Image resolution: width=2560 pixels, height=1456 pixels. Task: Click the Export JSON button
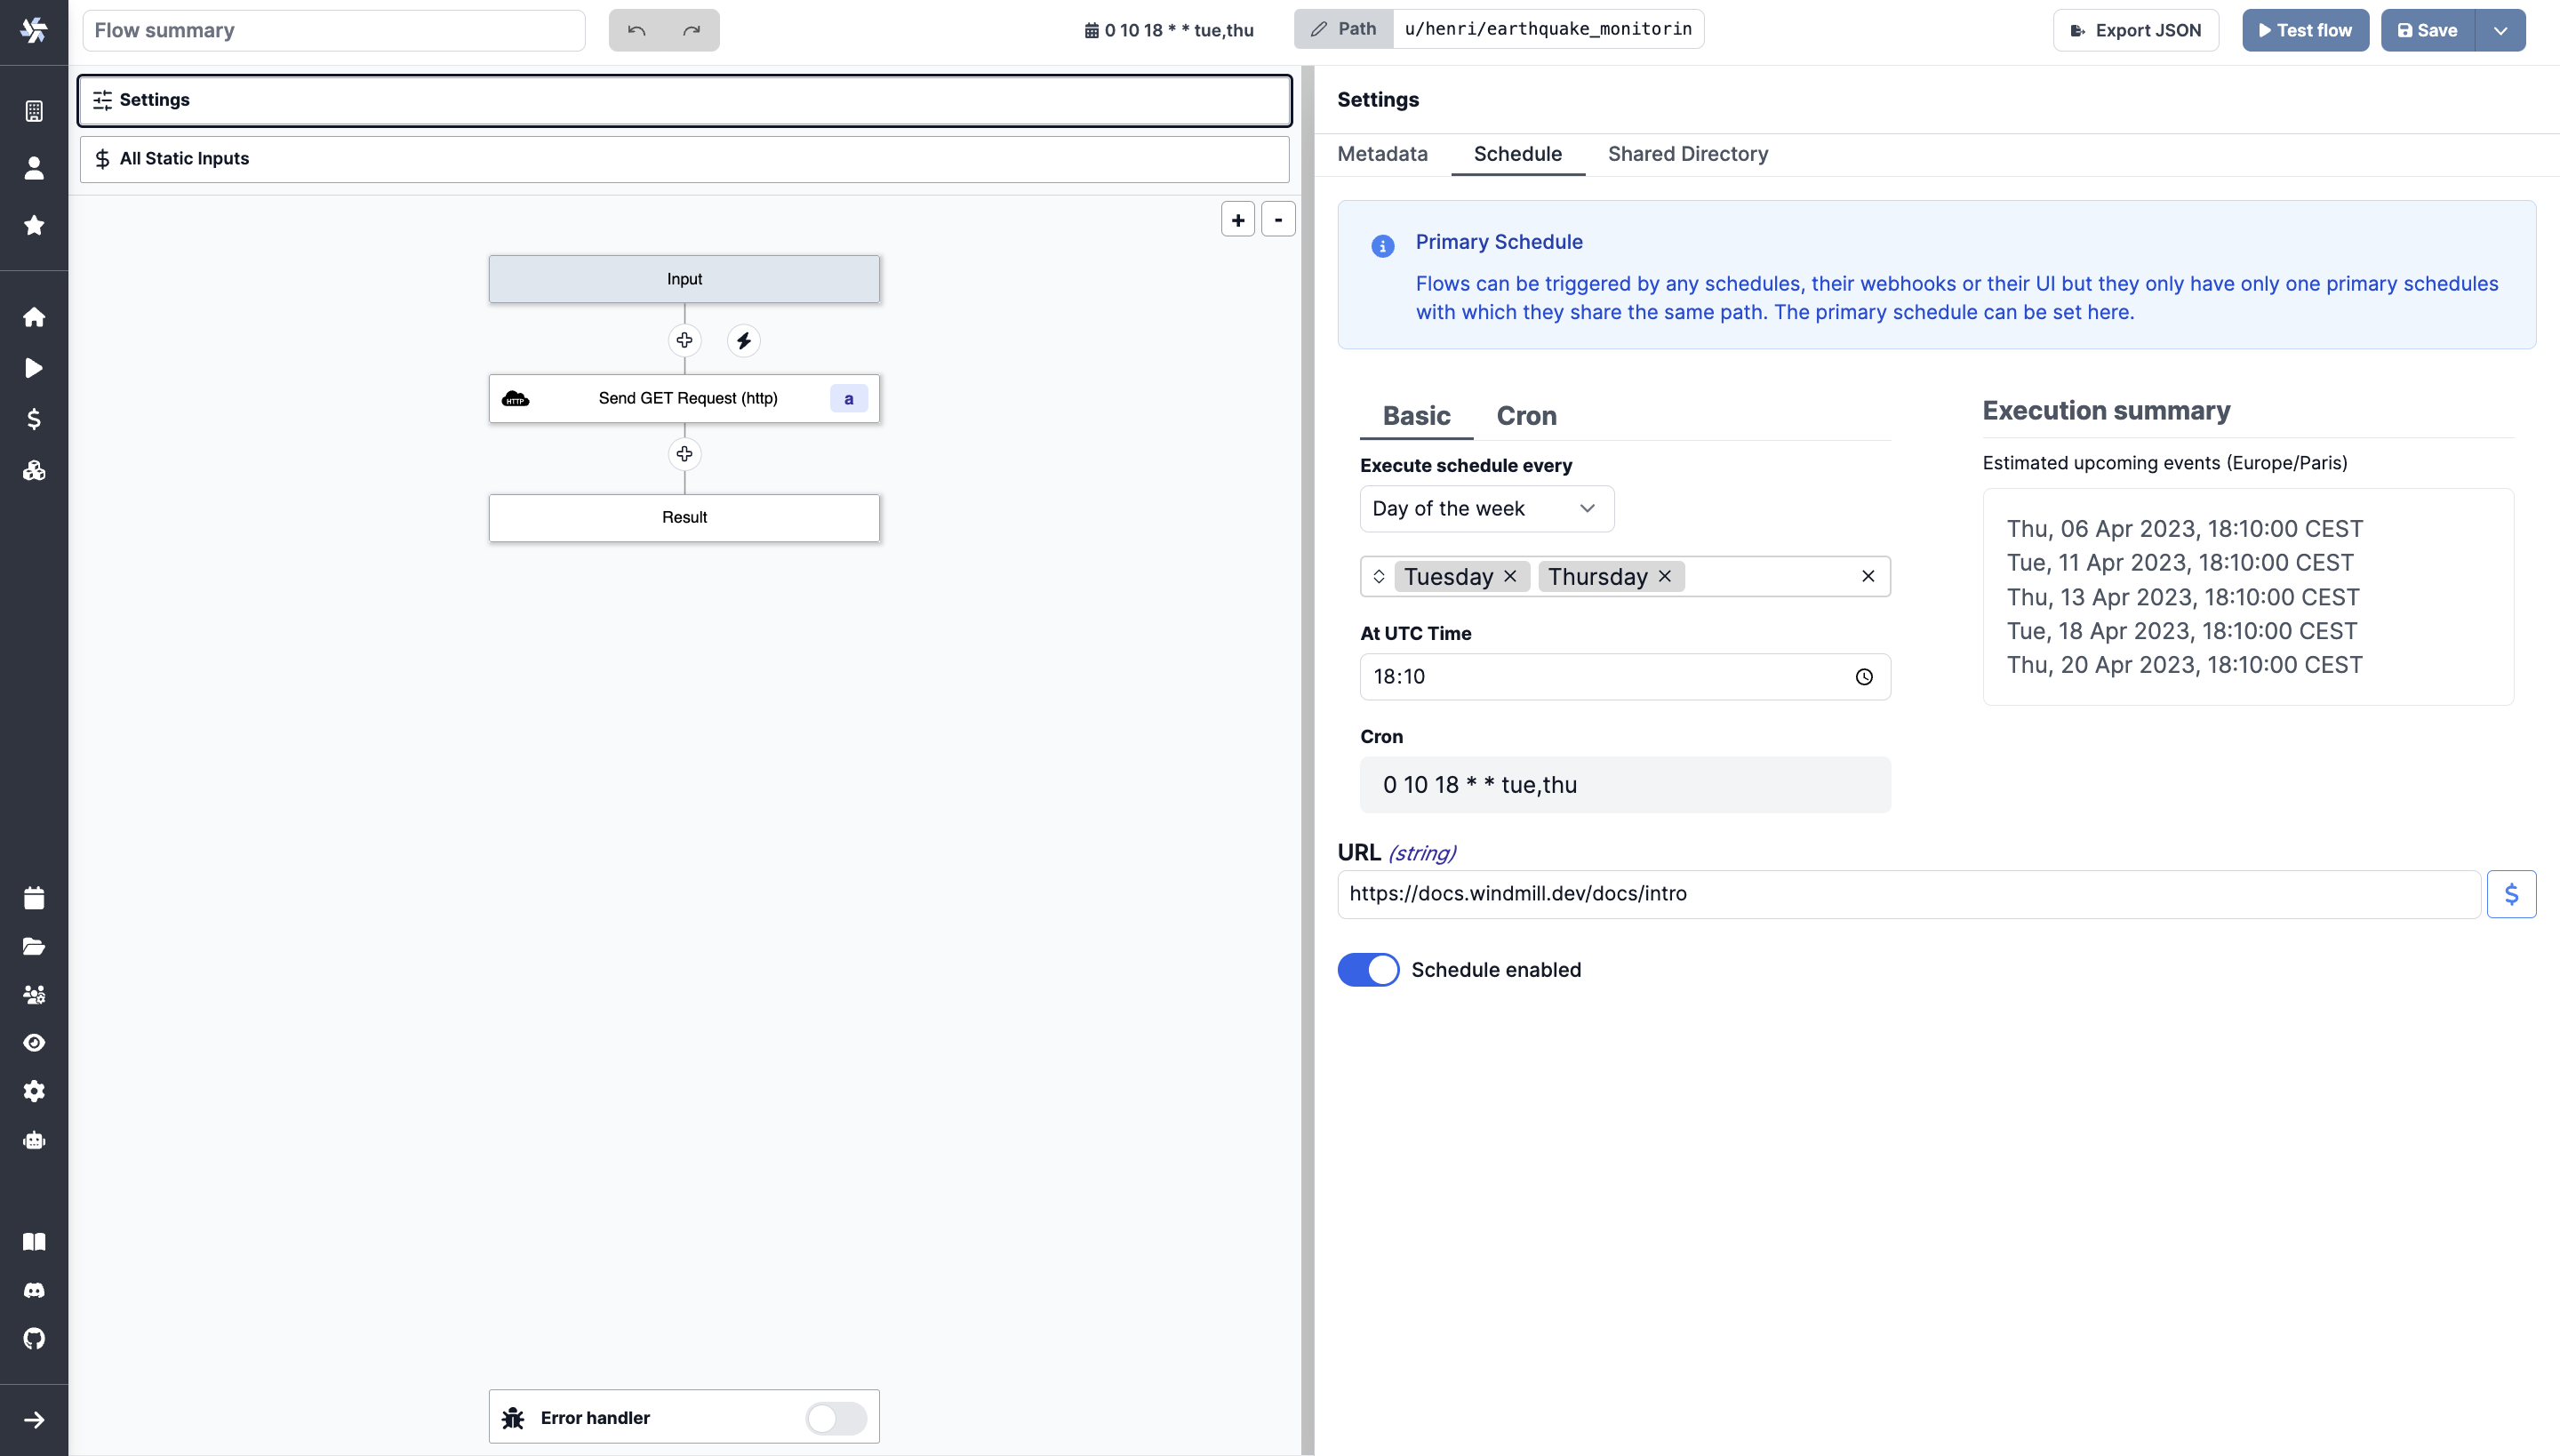click(2135, 30)
